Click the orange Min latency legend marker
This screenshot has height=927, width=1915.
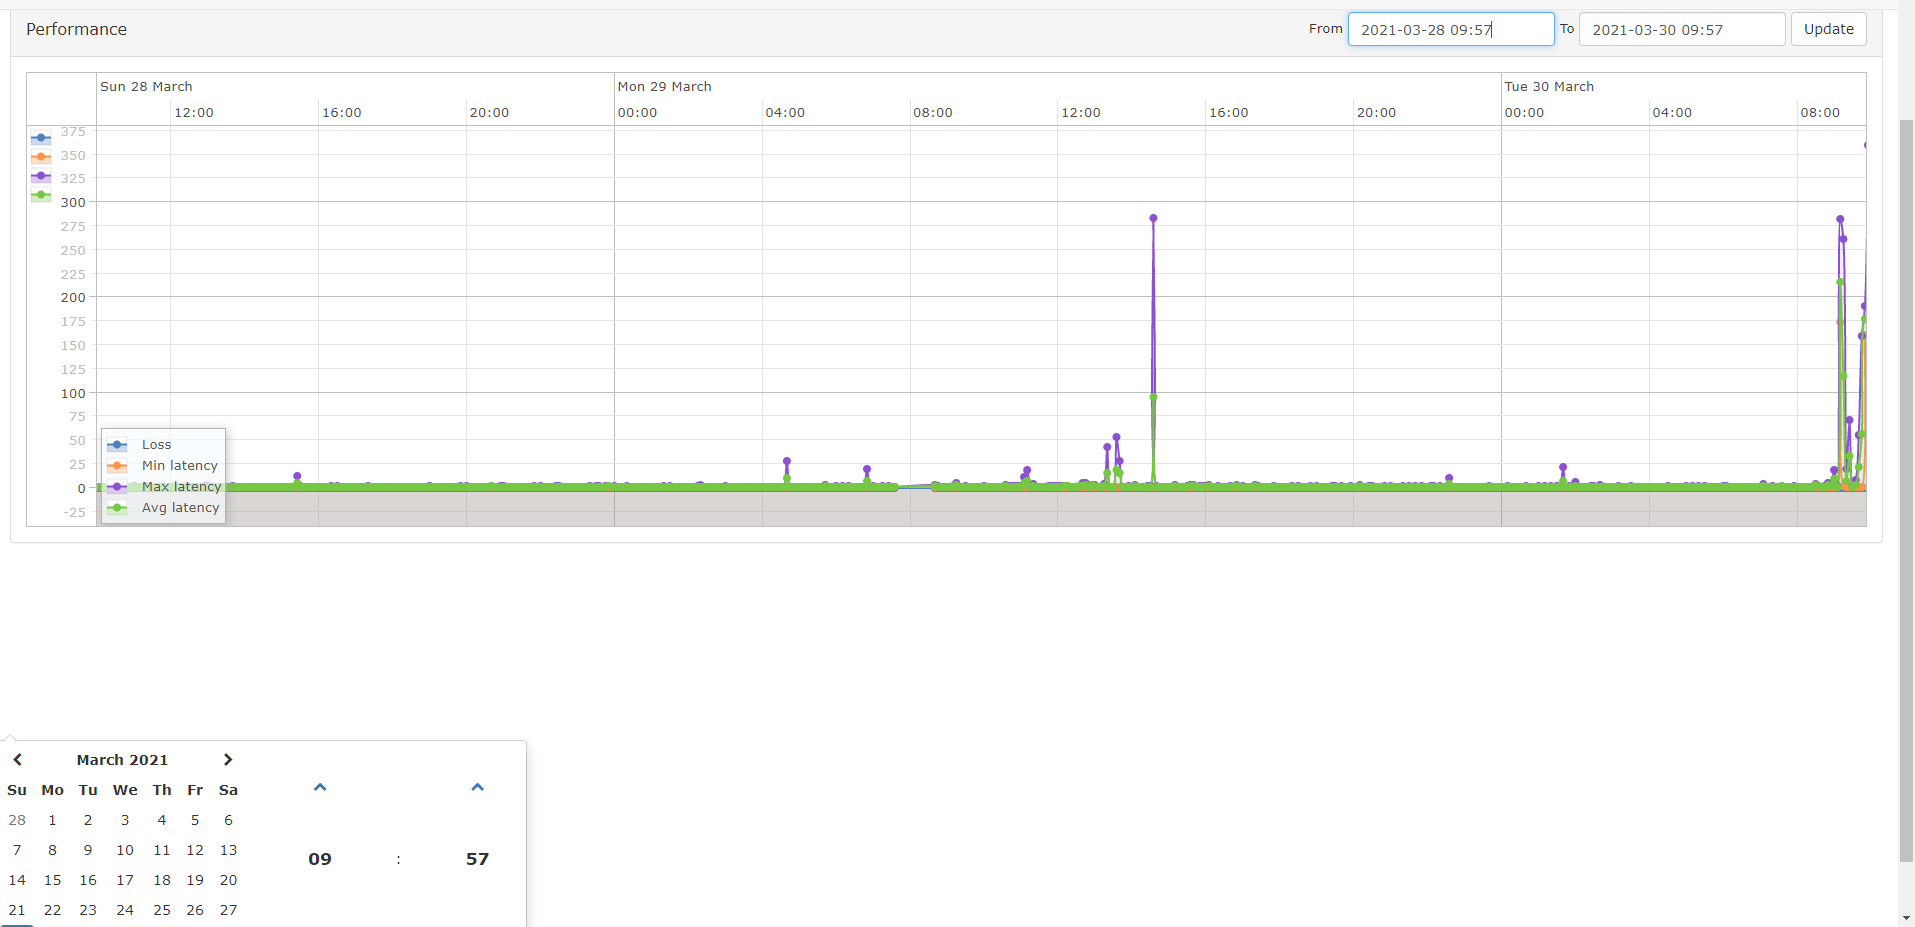[x=118, y=465]
